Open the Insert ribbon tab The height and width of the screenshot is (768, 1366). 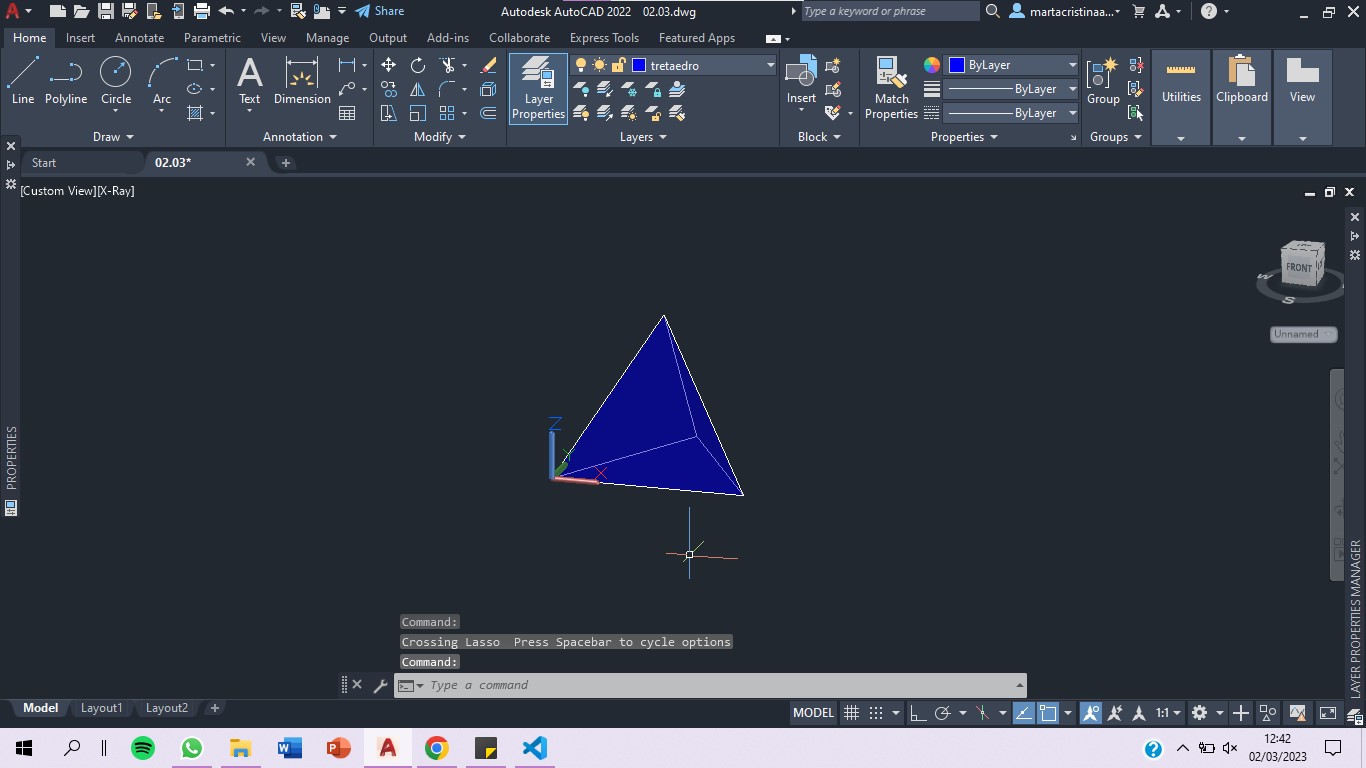pyautogui.click(x=80, y=38)
